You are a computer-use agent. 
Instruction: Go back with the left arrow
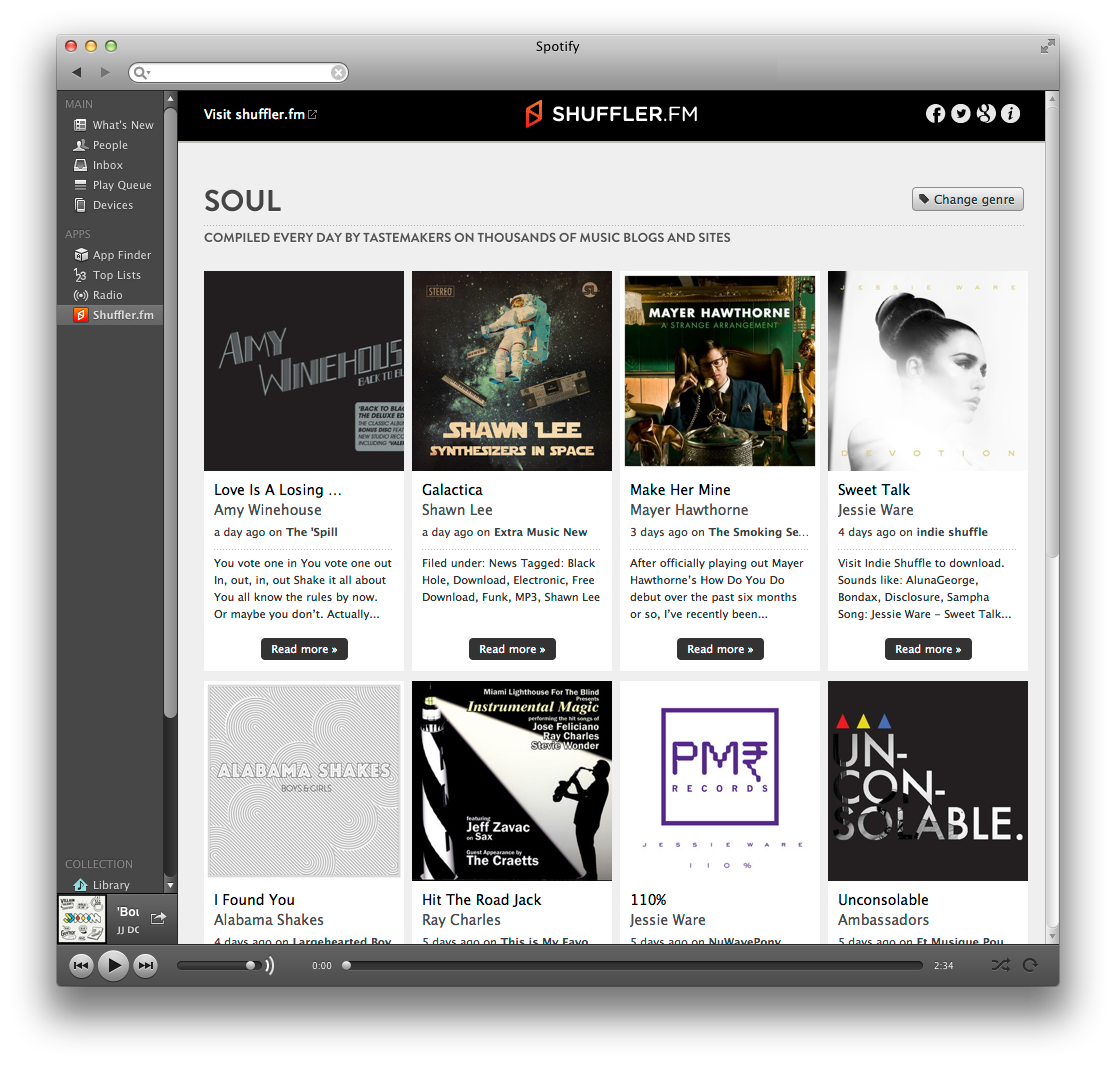point(77,72)
